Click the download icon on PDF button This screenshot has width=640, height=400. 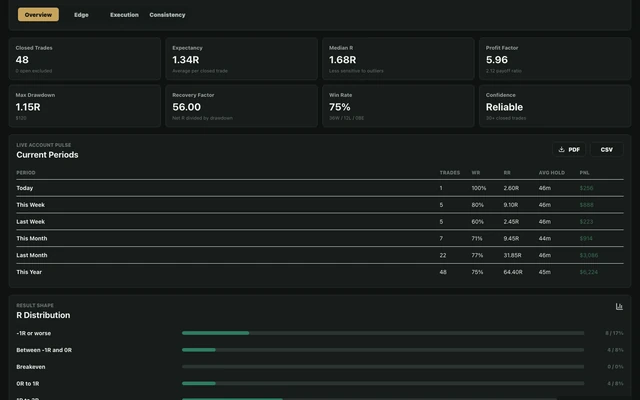pyautogui.click(x=561, y=149)
